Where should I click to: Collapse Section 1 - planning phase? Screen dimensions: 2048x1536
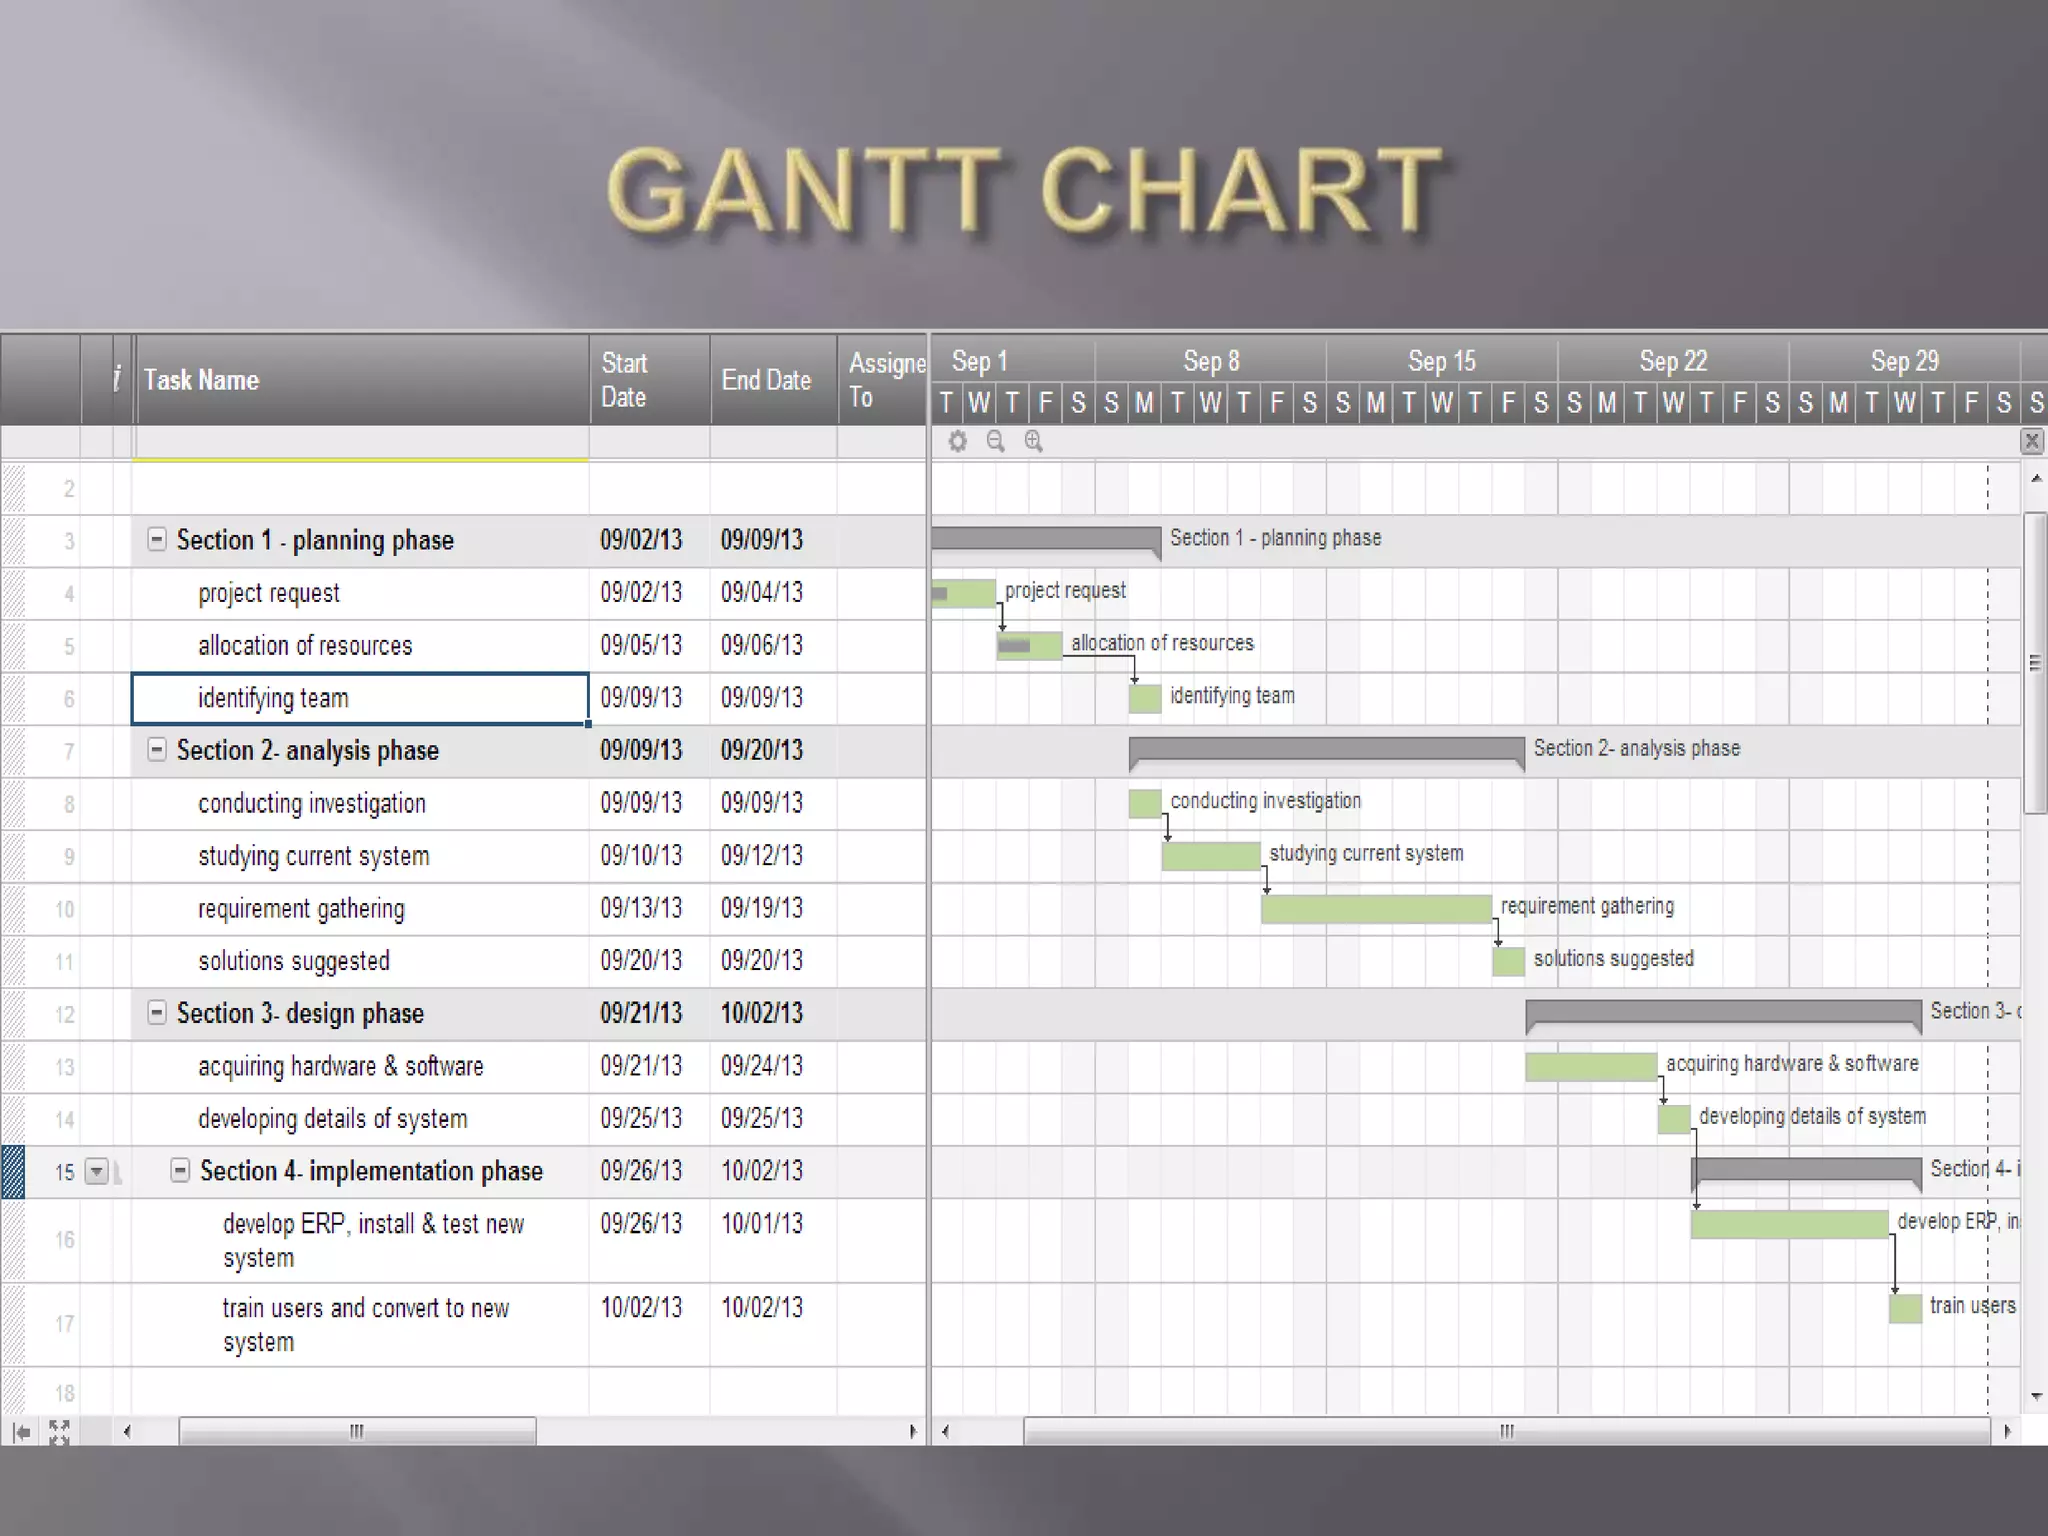click(x=157, y=540)
